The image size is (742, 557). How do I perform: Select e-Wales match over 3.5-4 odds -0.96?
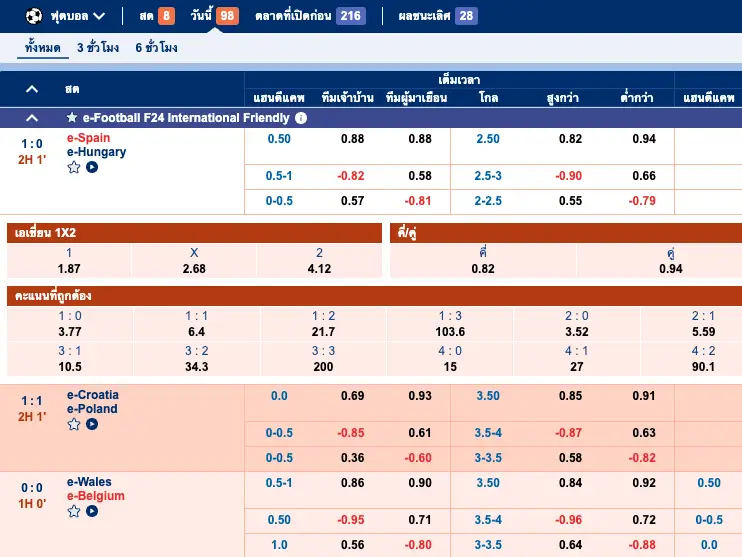click(568, 520)
